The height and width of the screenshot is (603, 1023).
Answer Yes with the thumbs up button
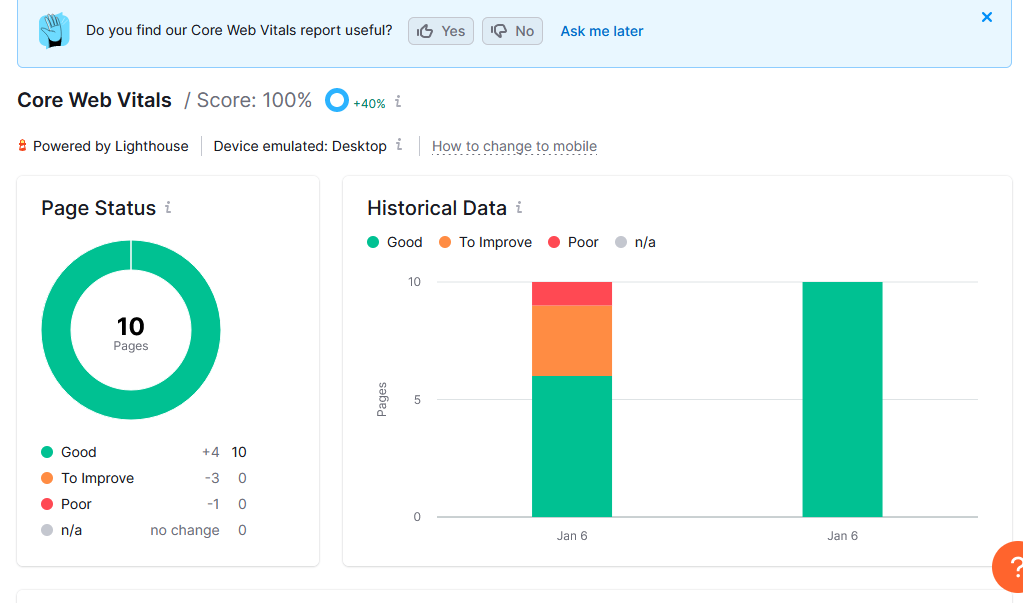[x=441, y=31]
